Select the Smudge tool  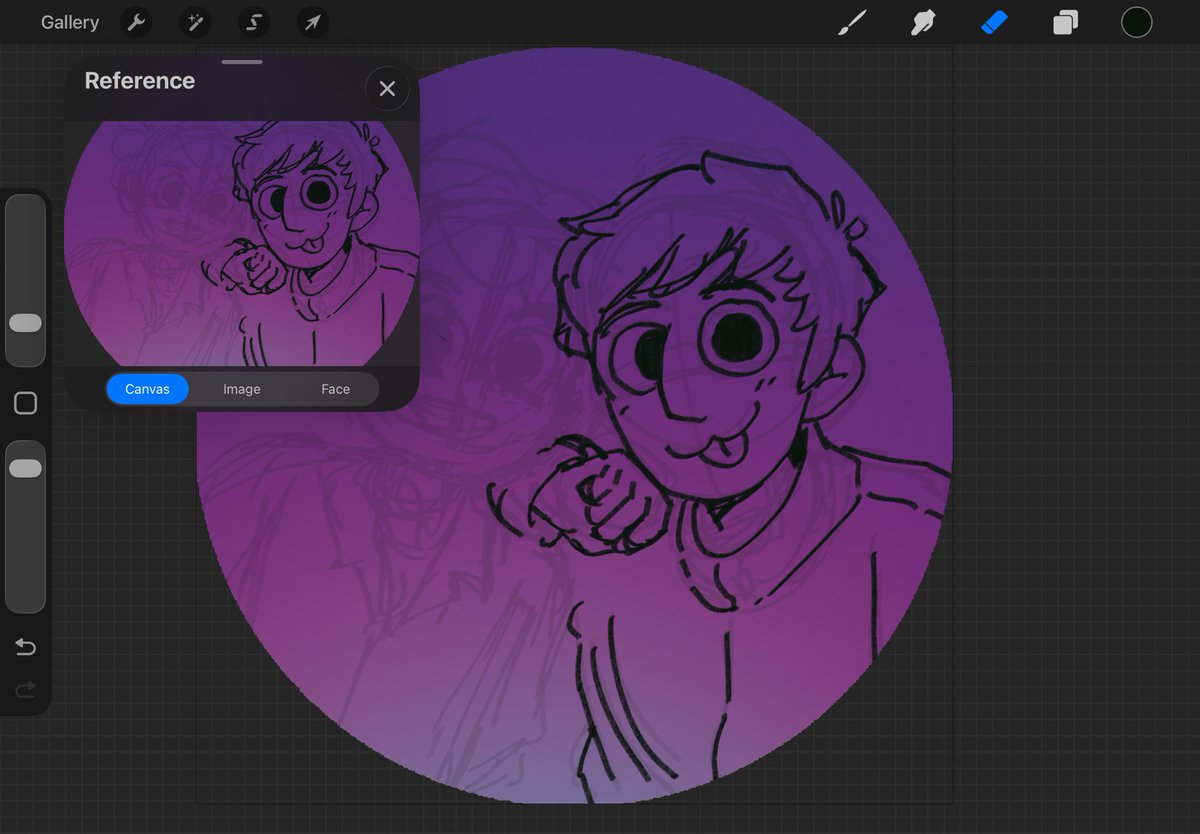click(x=922, y=22)
